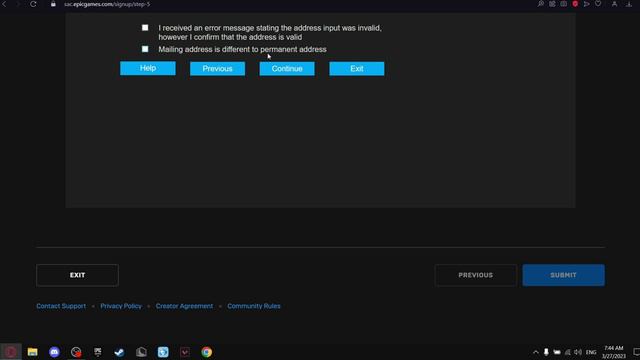Click the volume speaker icon in tray
Image resolution: width=640 pixels, height=360 pixels.
[578, 352]
